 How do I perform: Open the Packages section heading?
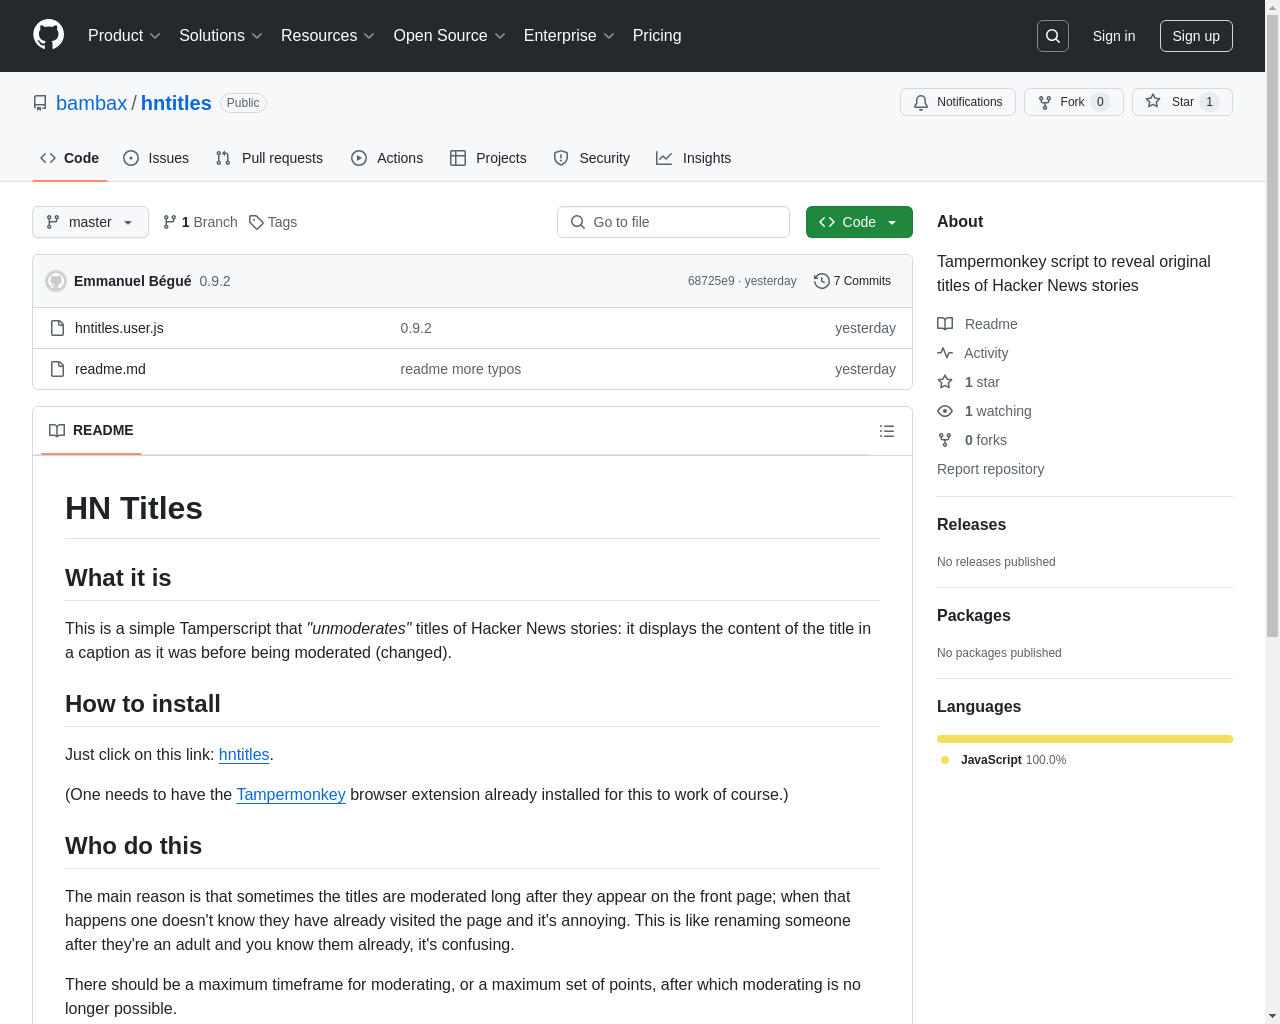point(973,615)
